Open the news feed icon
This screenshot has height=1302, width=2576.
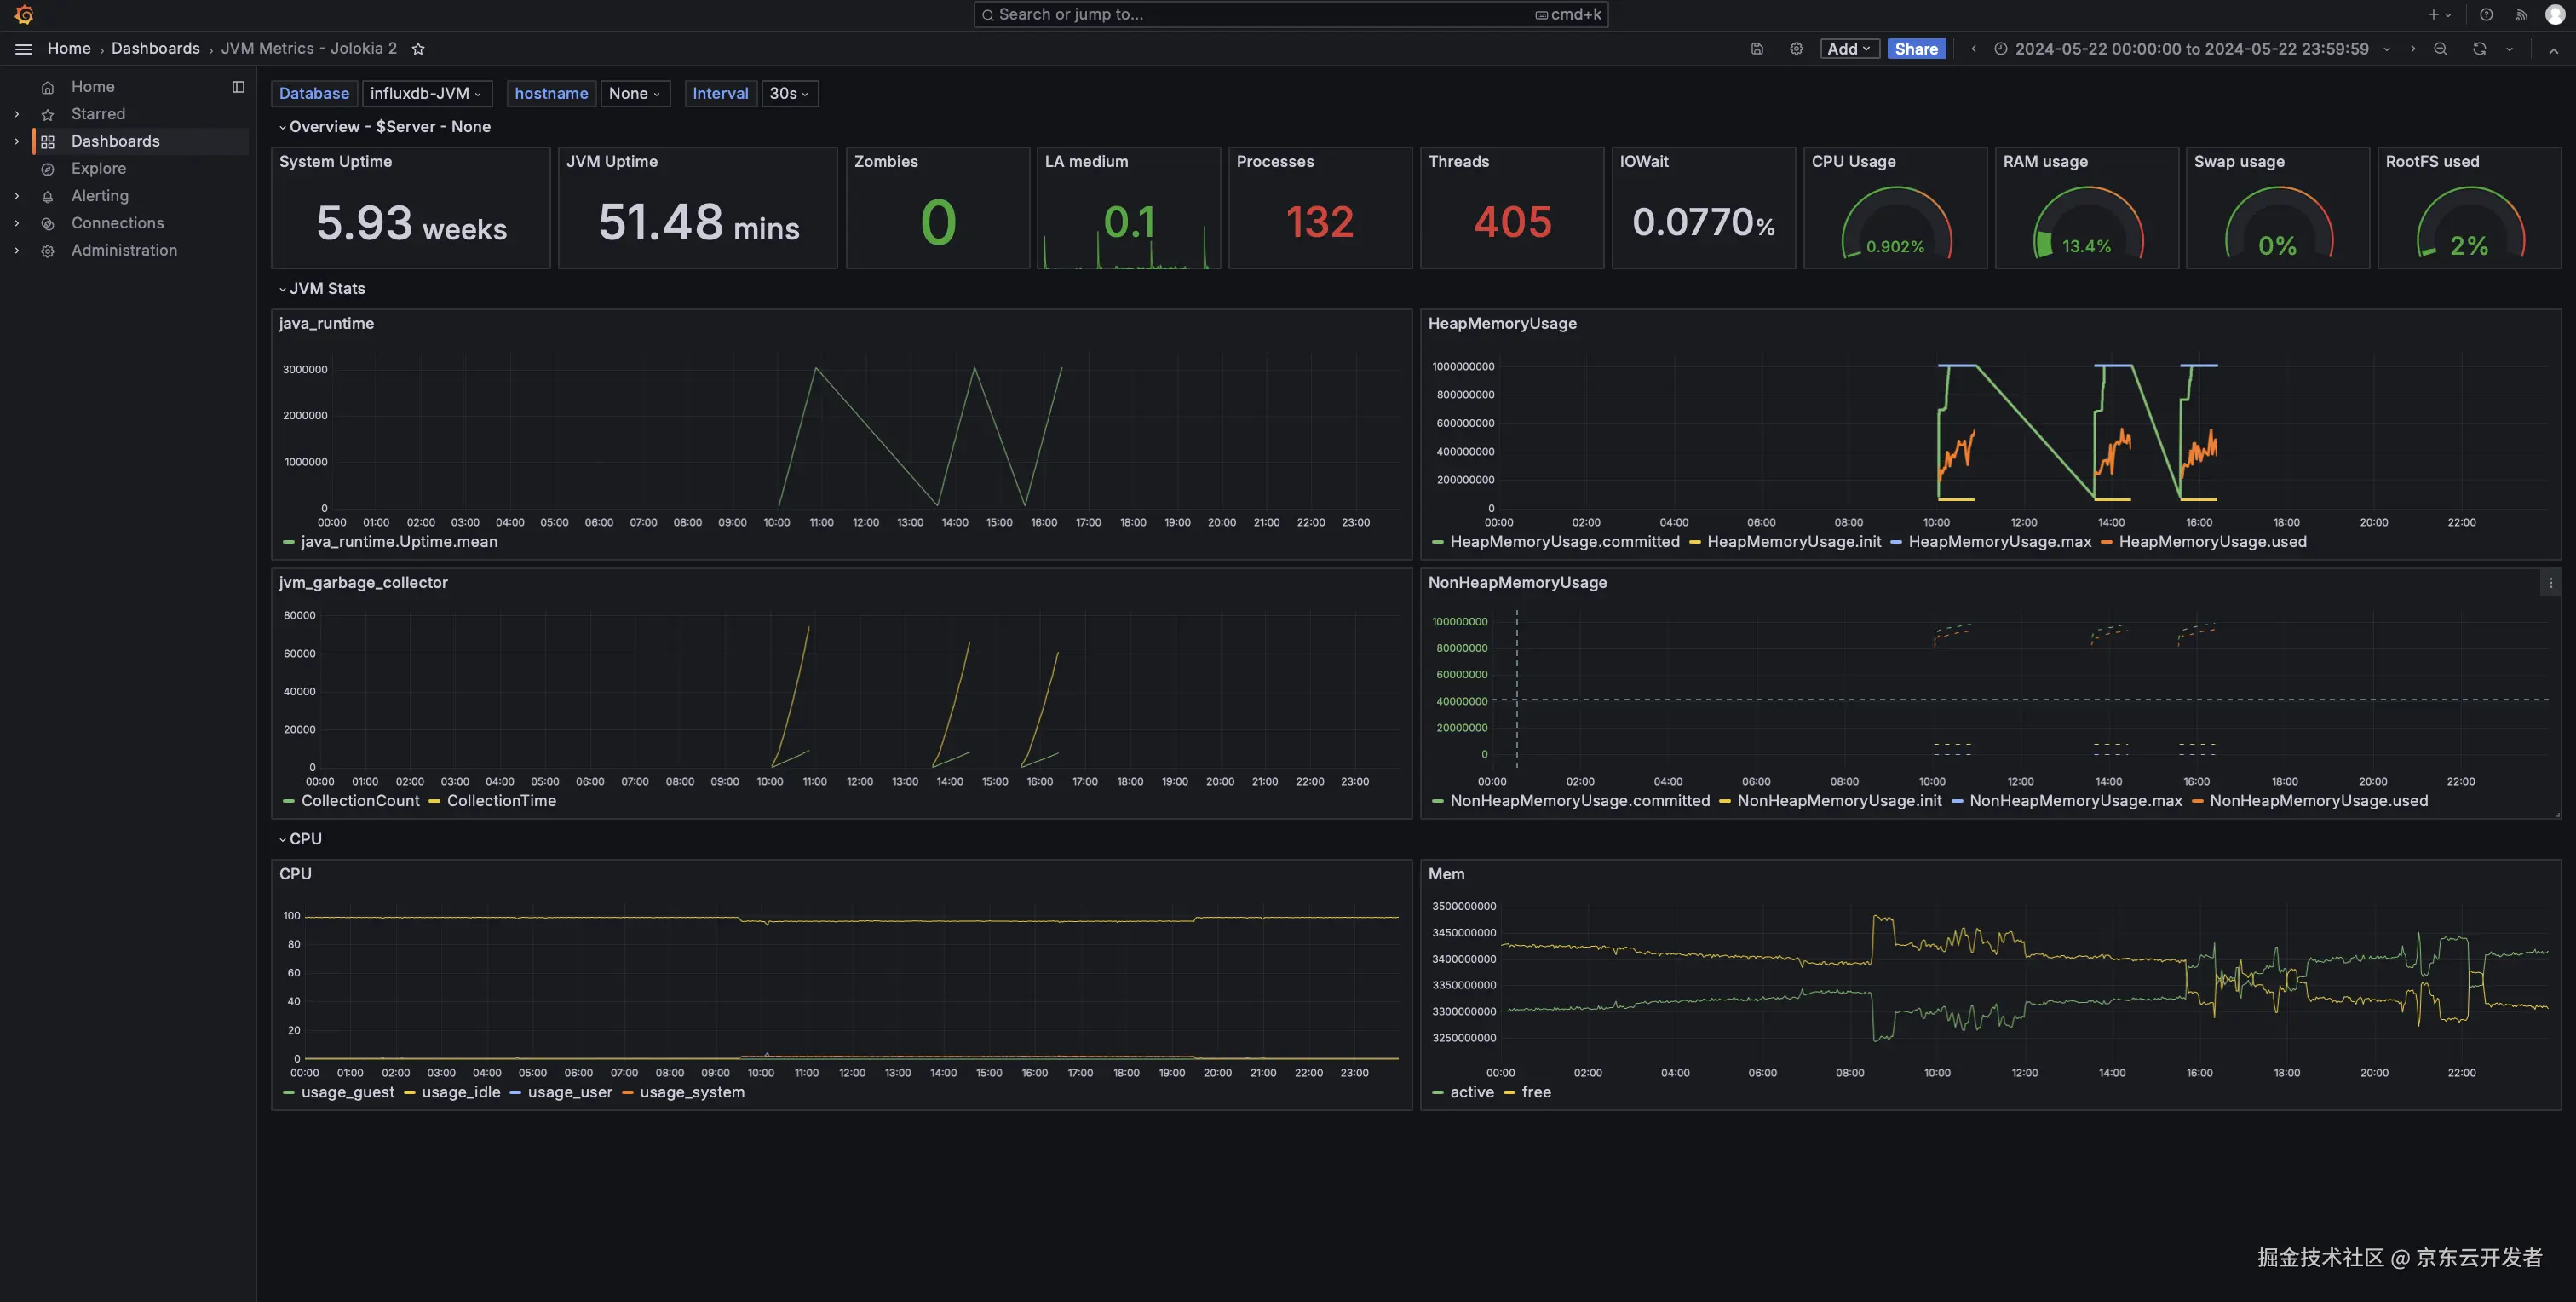2521,15
